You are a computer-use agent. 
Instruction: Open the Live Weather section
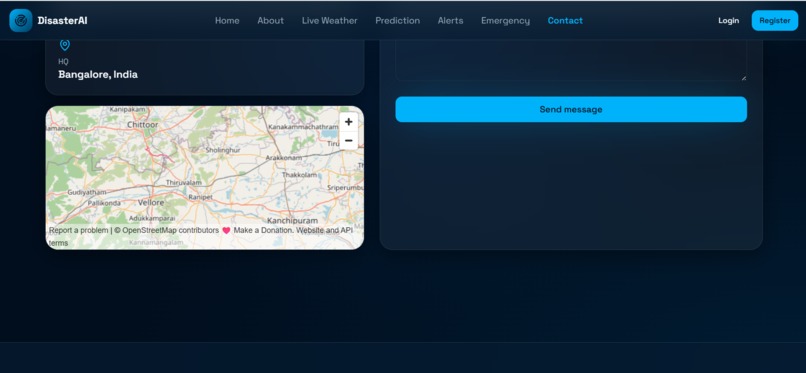tap(329, 21)
